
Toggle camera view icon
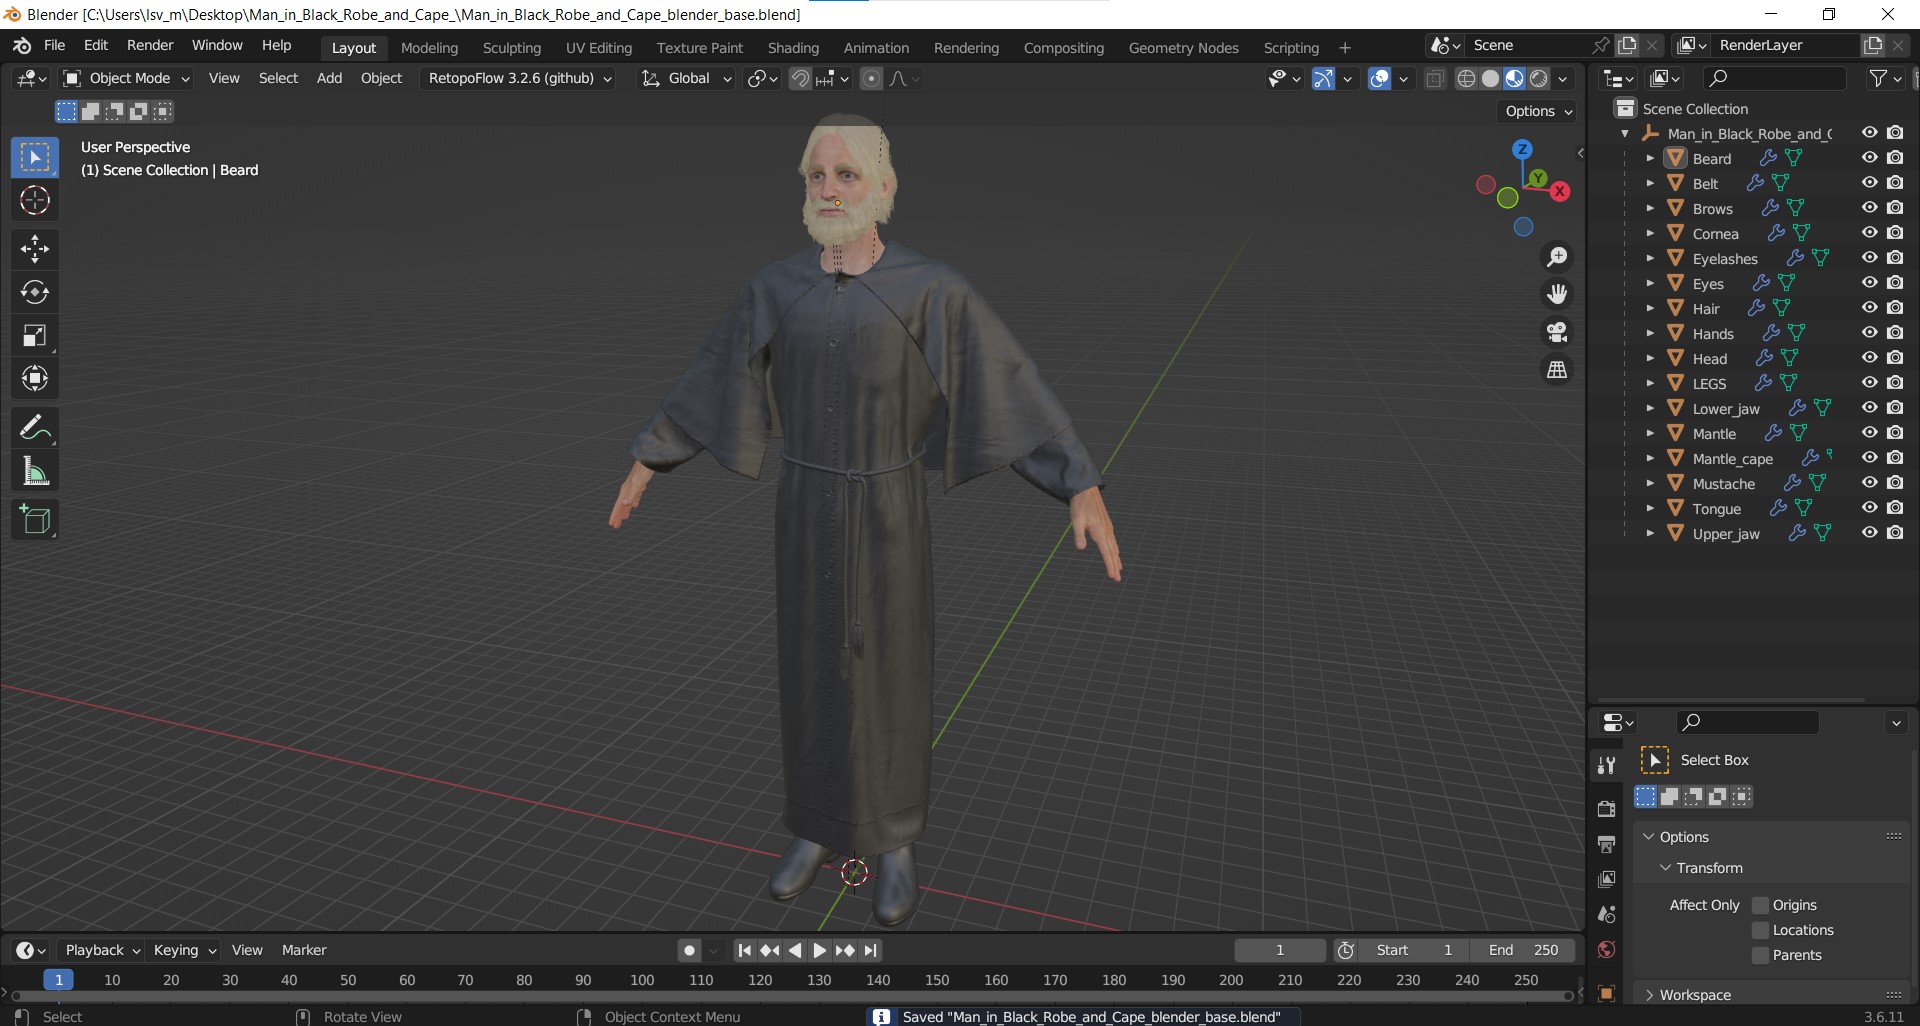point(1557,332)
